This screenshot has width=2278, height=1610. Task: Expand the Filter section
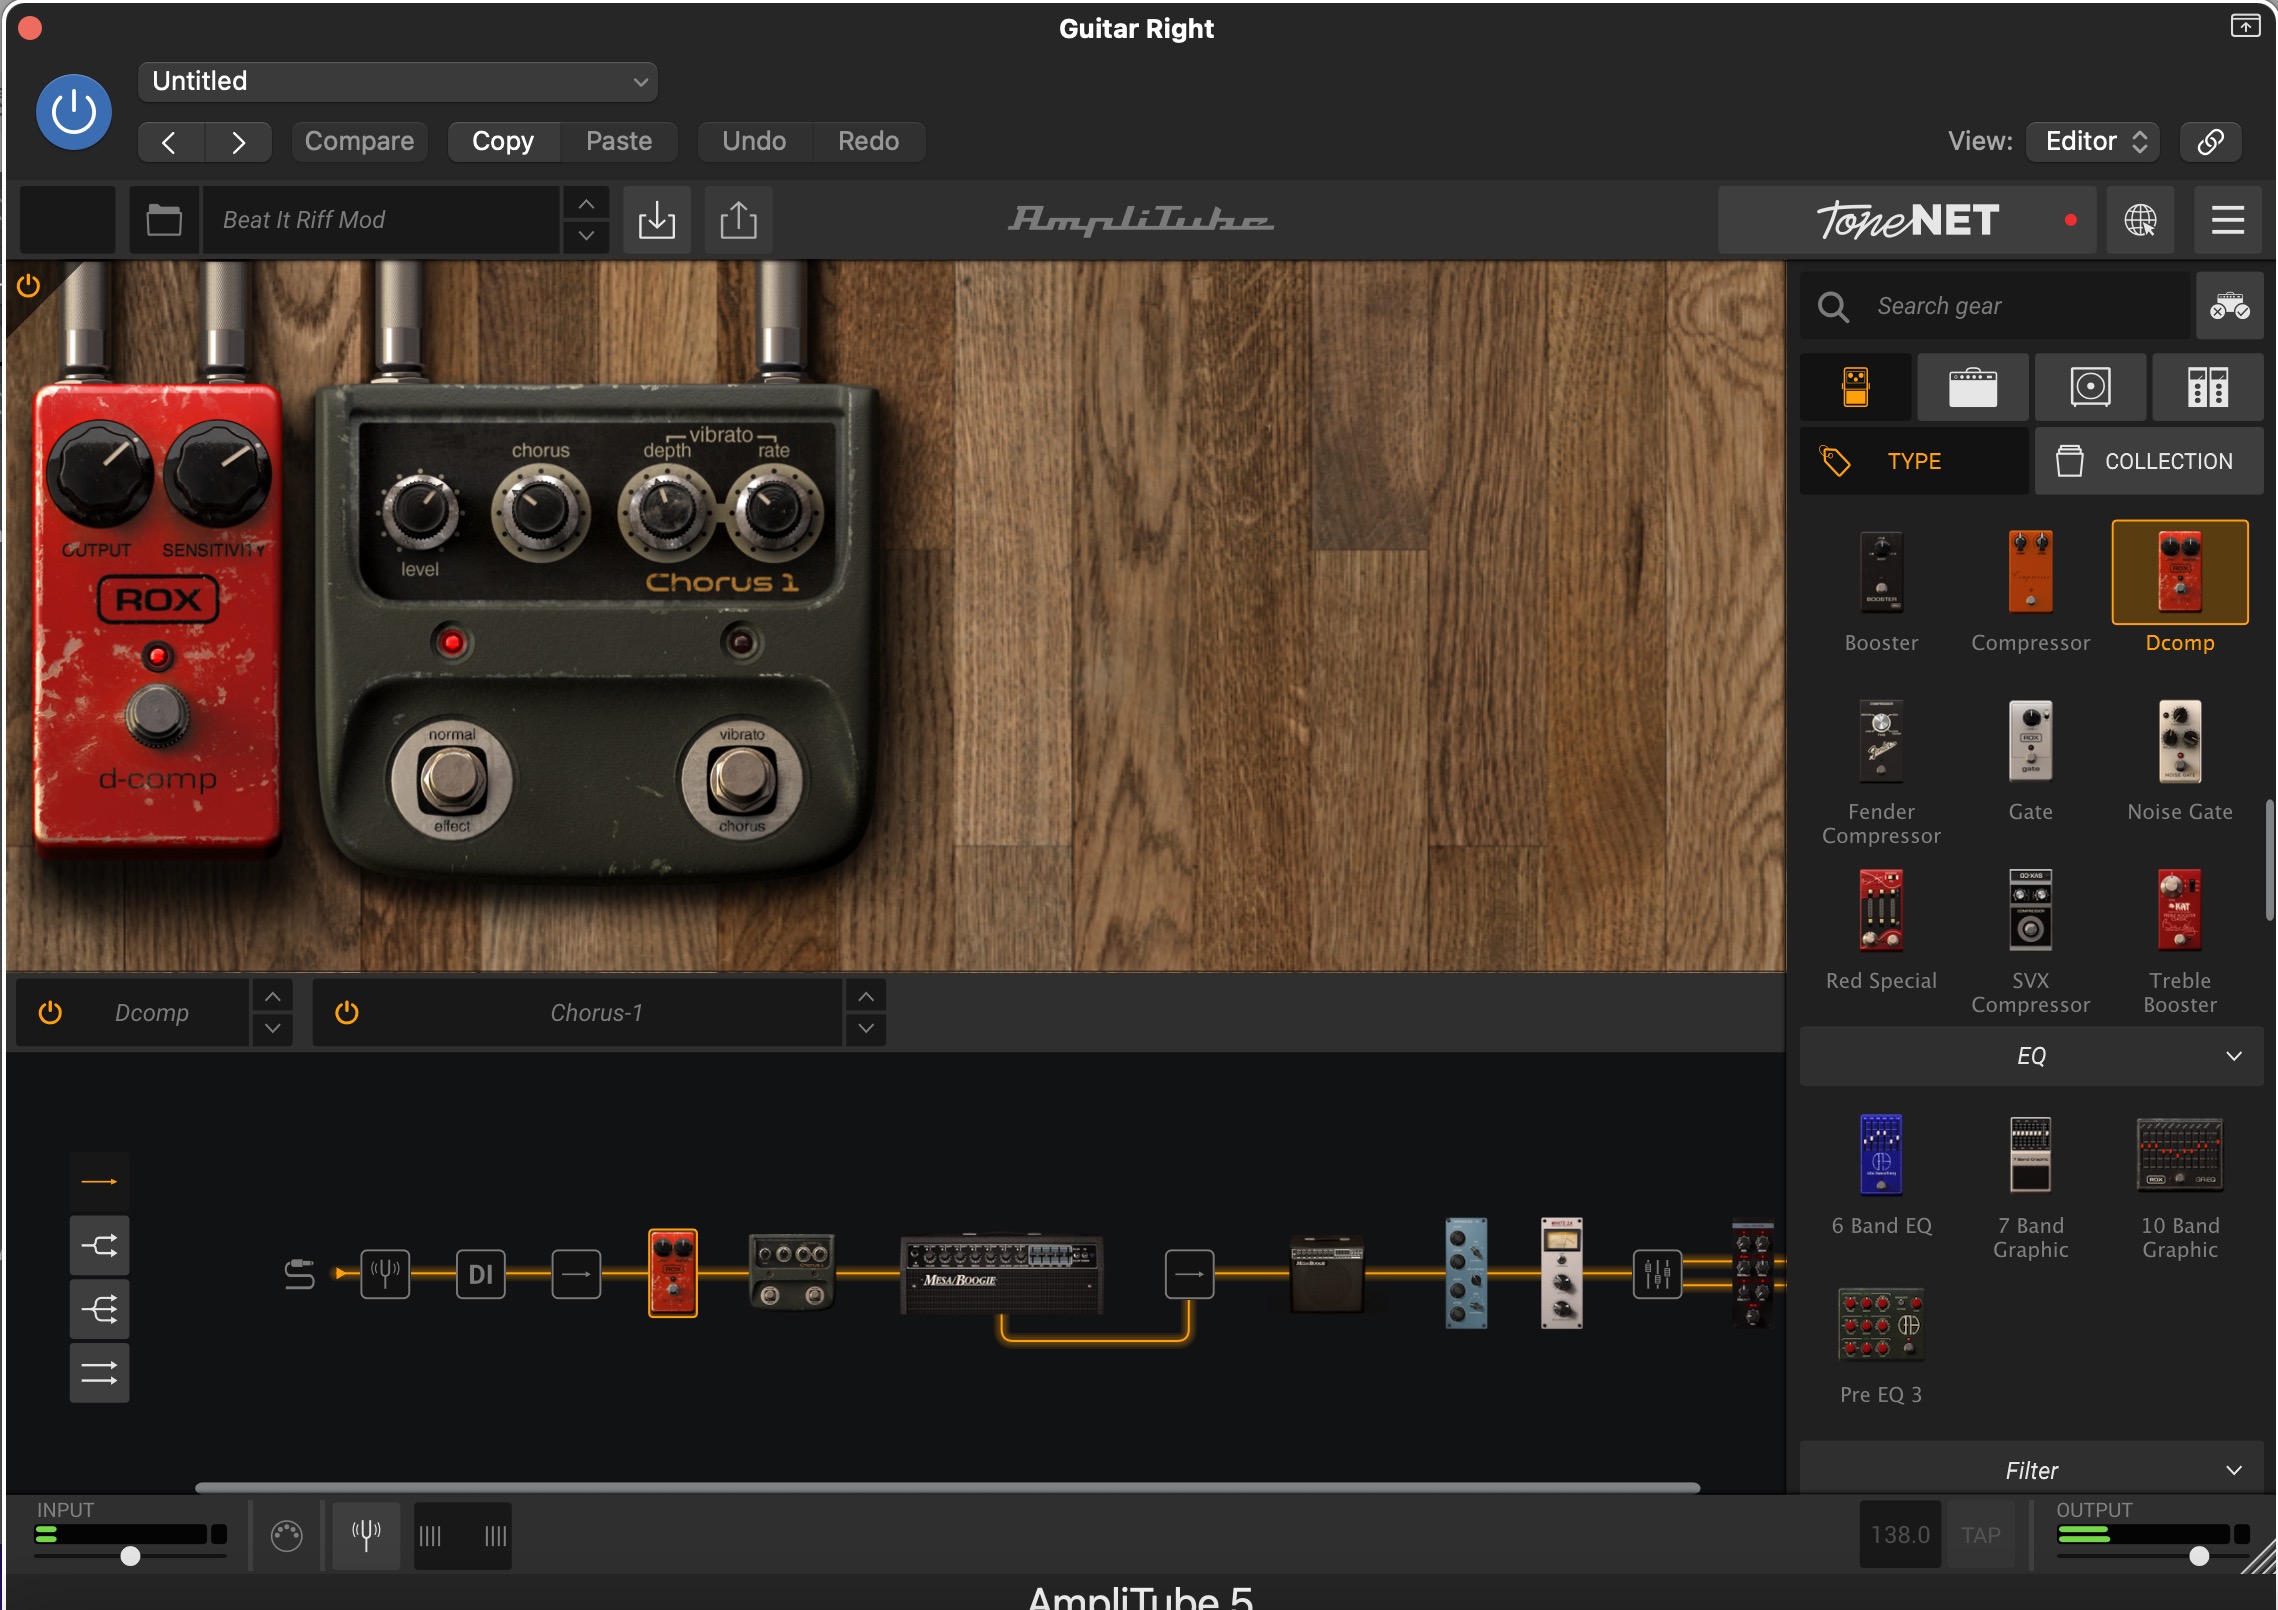[2031, 1470]
